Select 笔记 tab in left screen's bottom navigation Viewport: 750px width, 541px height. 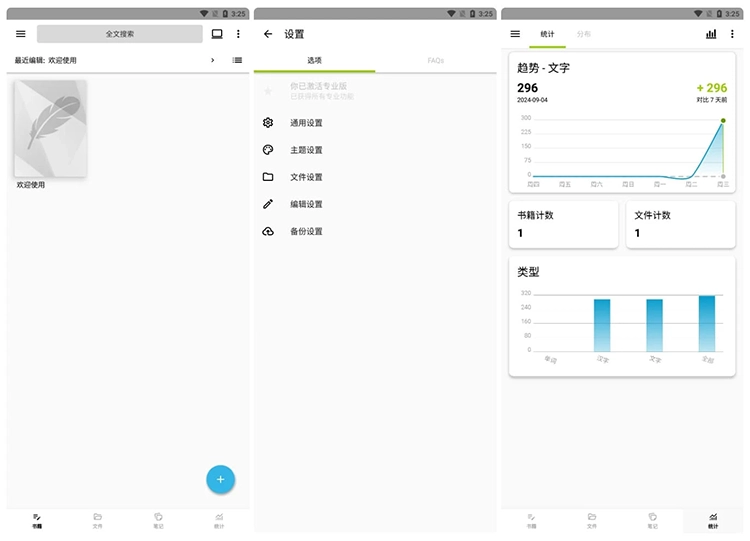coord(158,520)
